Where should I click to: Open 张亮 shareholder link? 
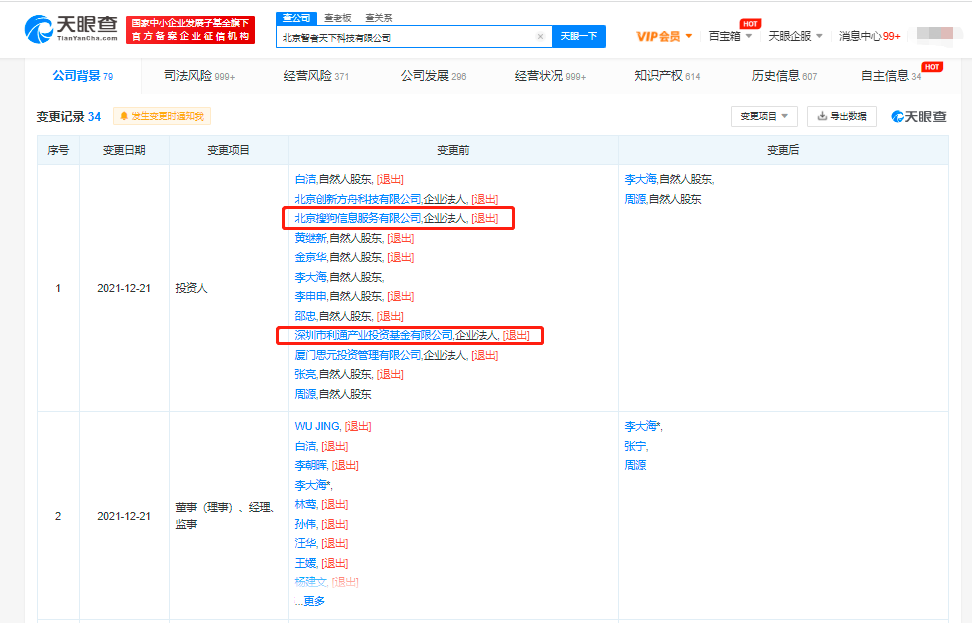point(305,374)
